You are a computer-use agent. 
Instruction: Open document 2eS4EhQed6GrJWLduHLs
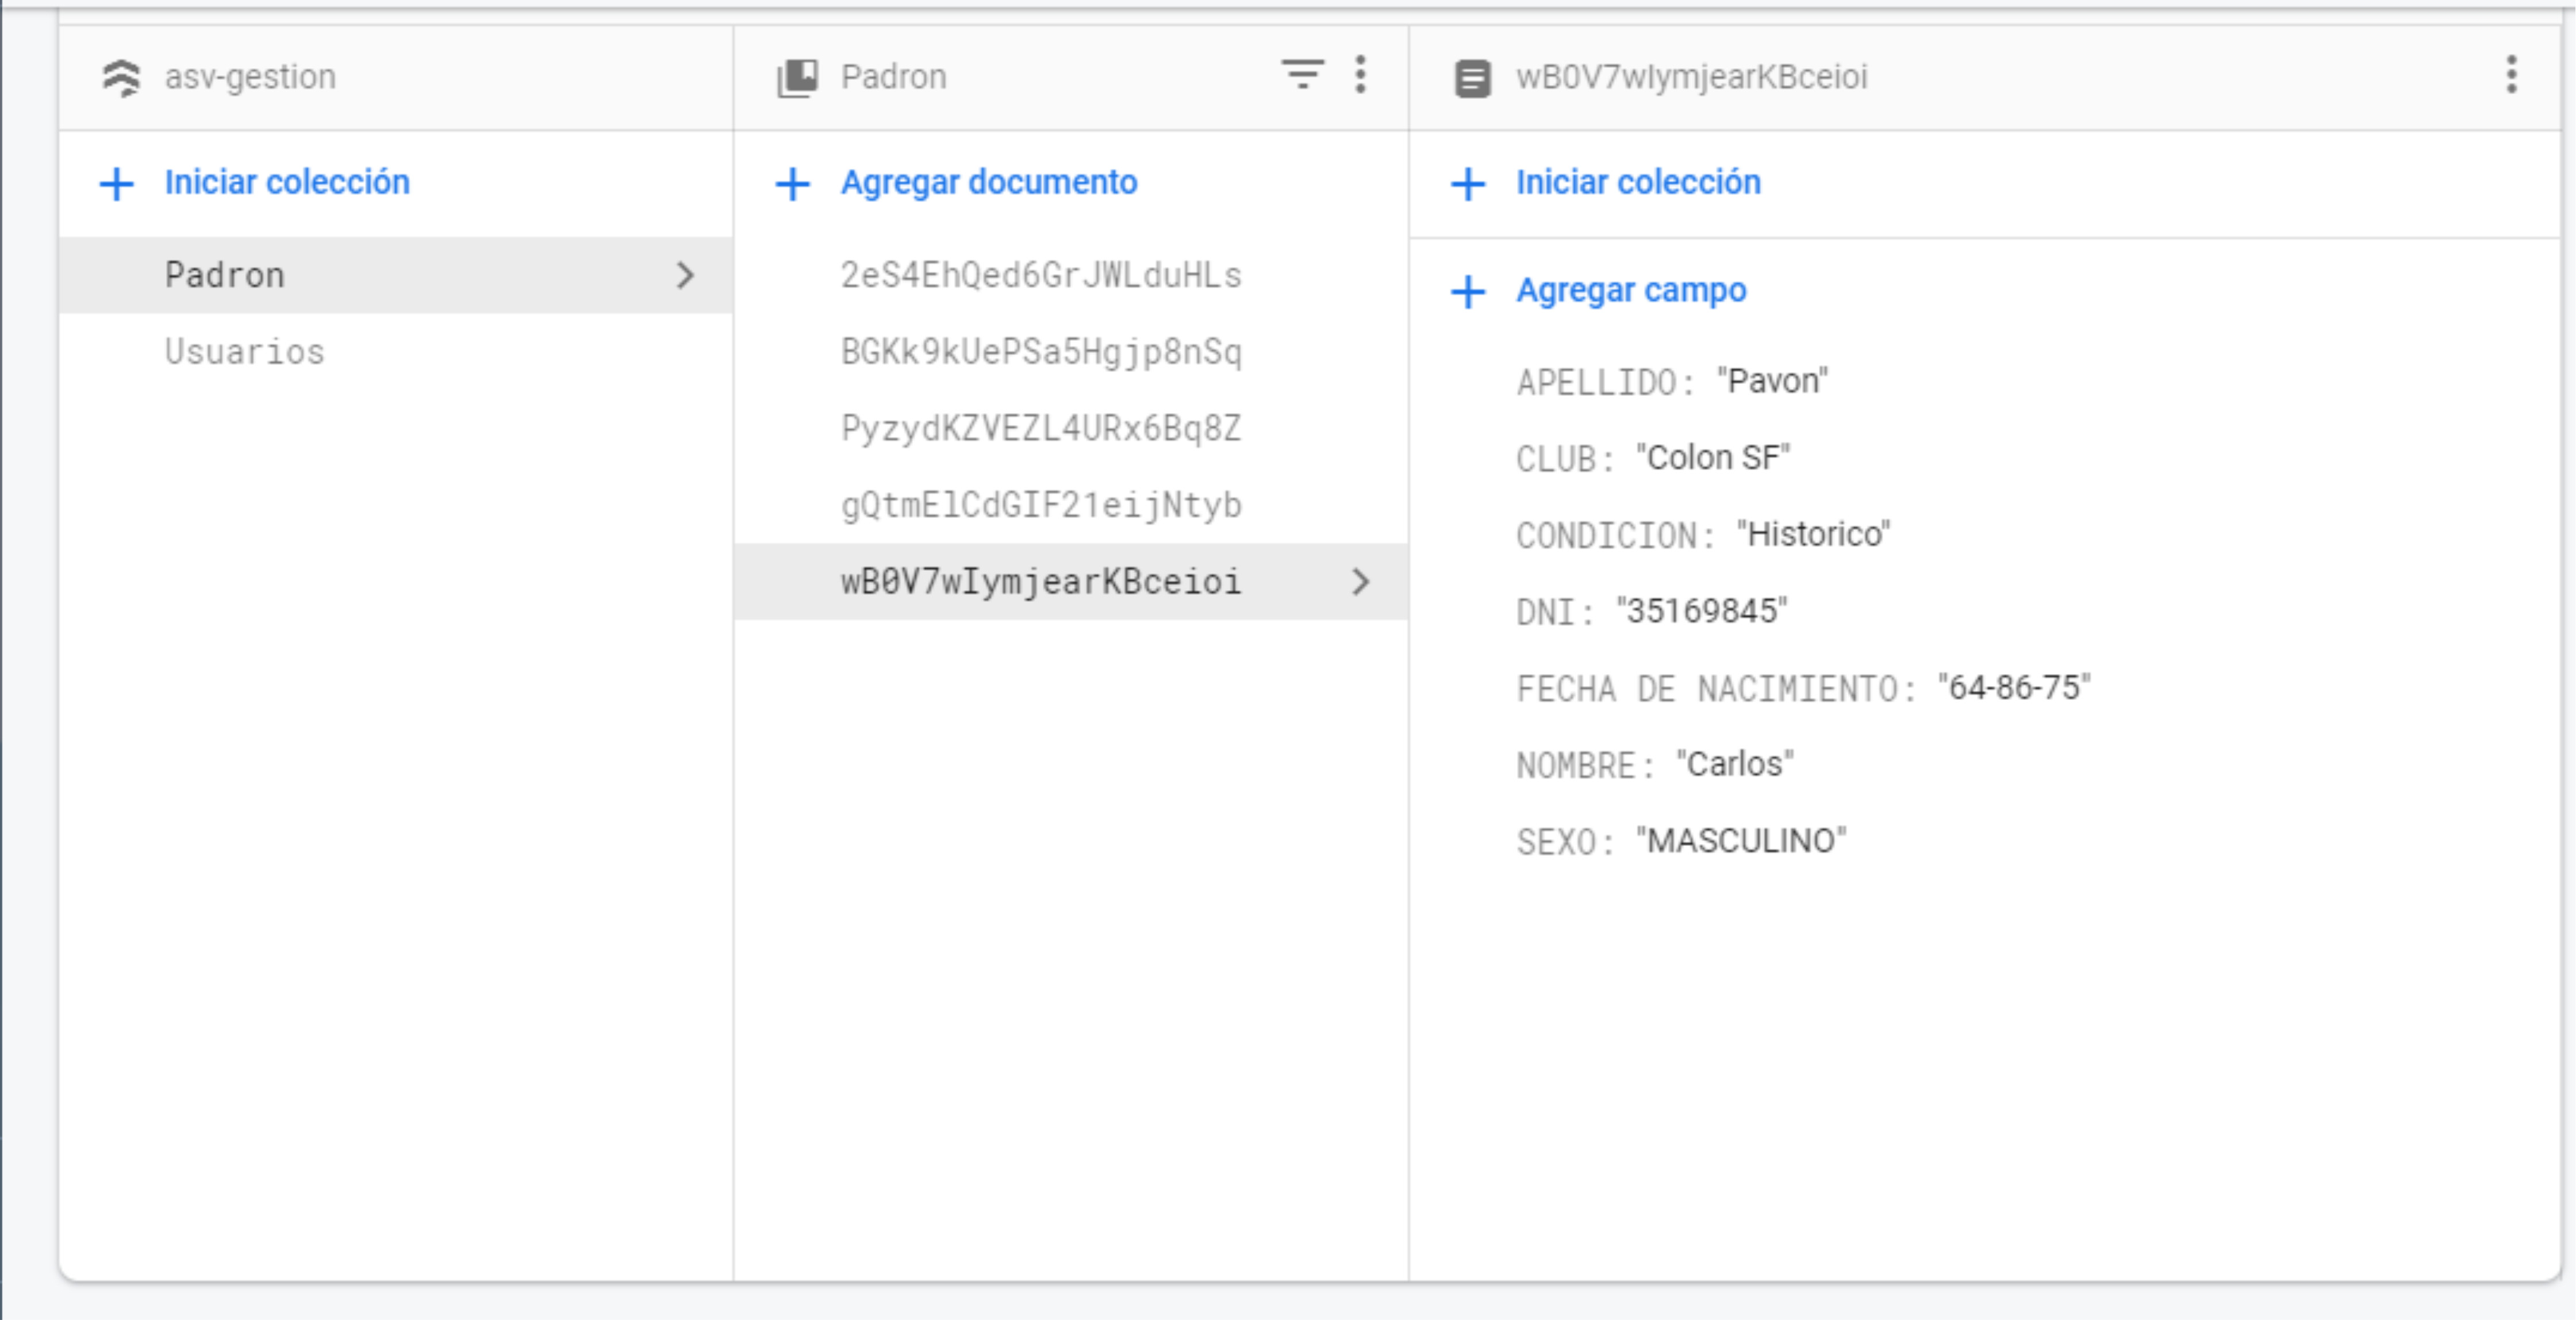1041,275
